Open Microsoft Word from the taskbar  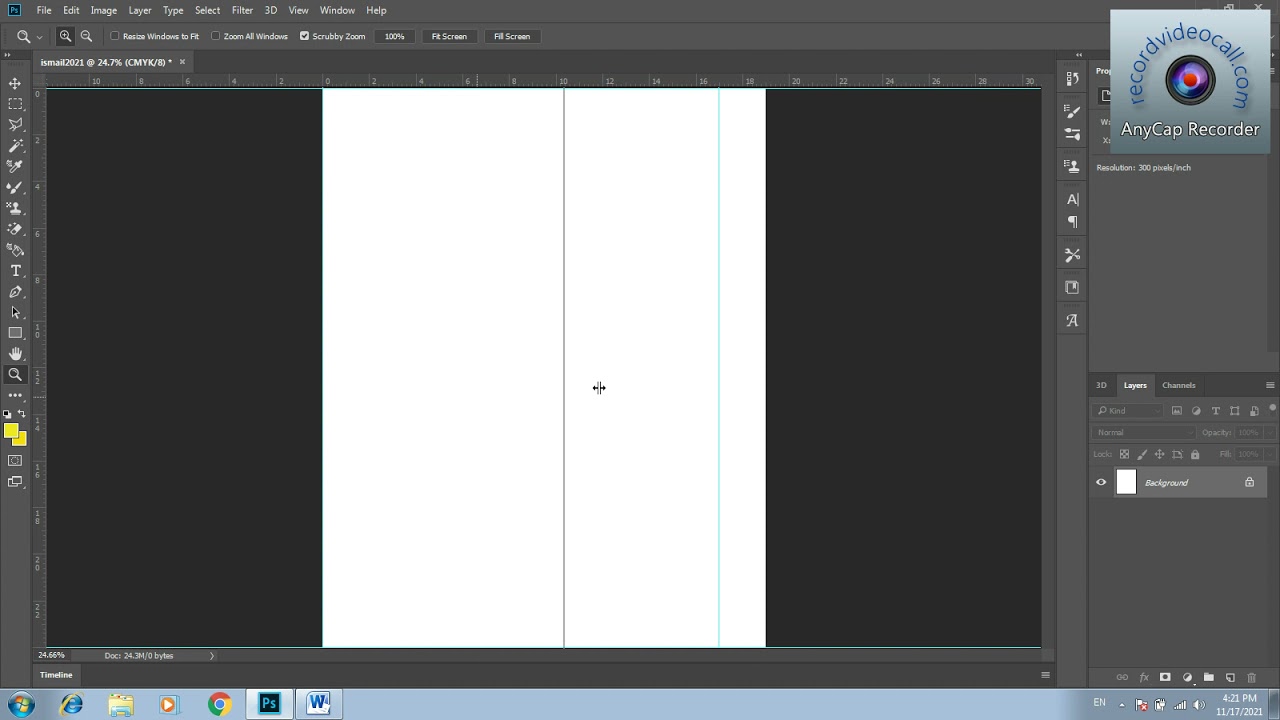pyautogui.click(x=318, y=704)
